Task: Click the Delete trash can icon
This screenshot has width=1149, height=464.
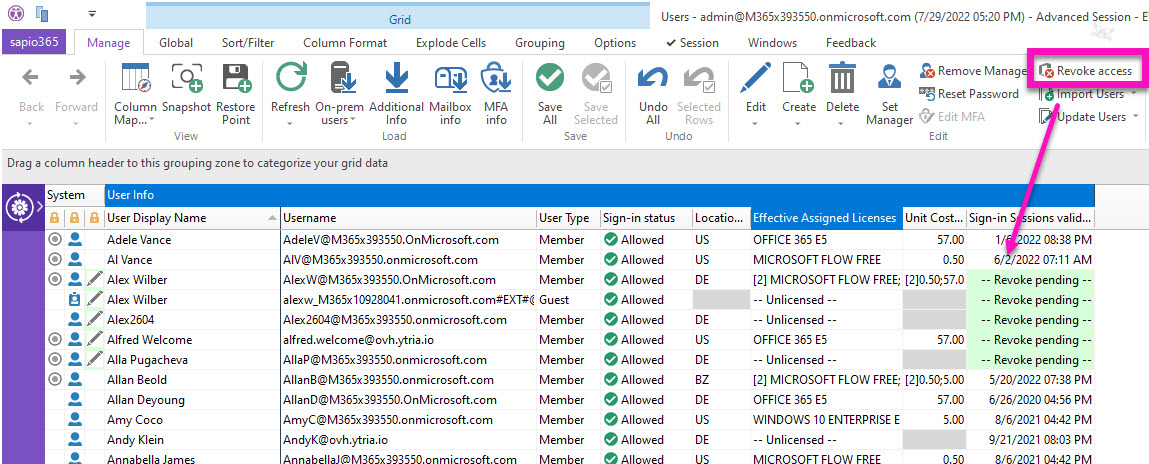Action: point(843,80)
